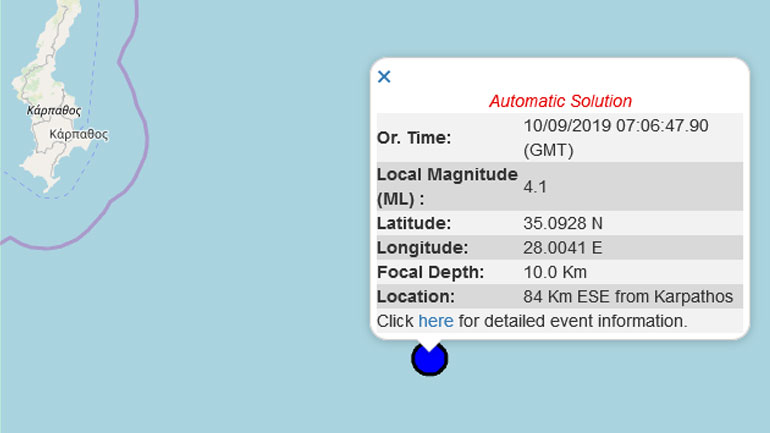The image size is (770, 433).
Task: Click the latitude value 35.0928 N
Action: point(563,223)
